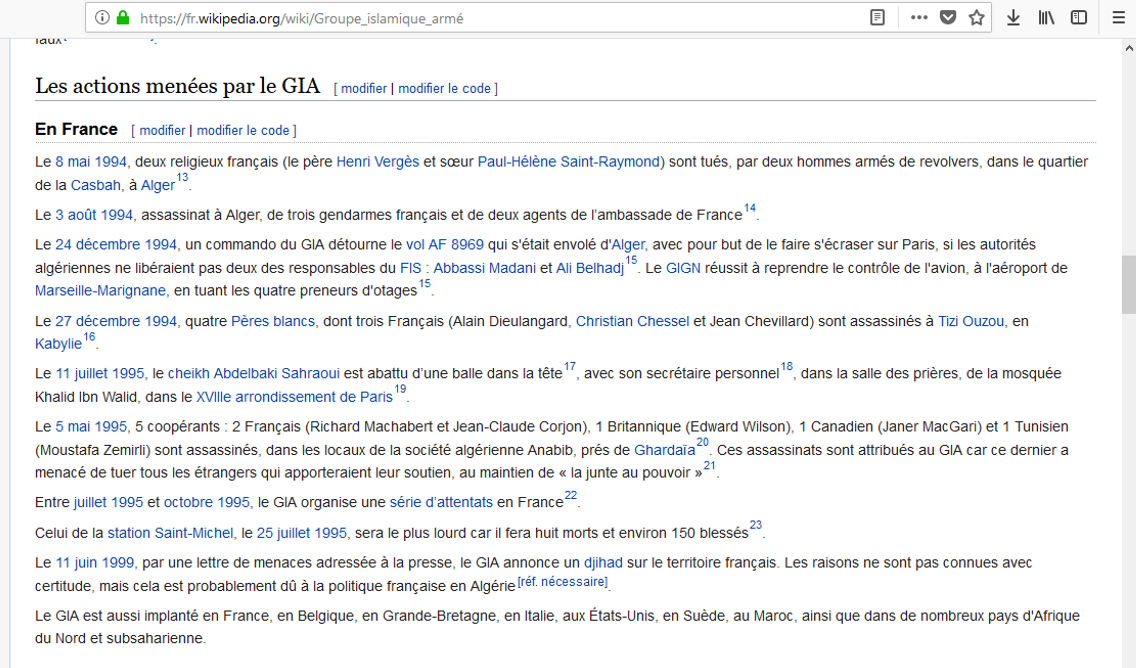Open the Library icon
Screen dimensions: 1136x668
click(1046, 17)
